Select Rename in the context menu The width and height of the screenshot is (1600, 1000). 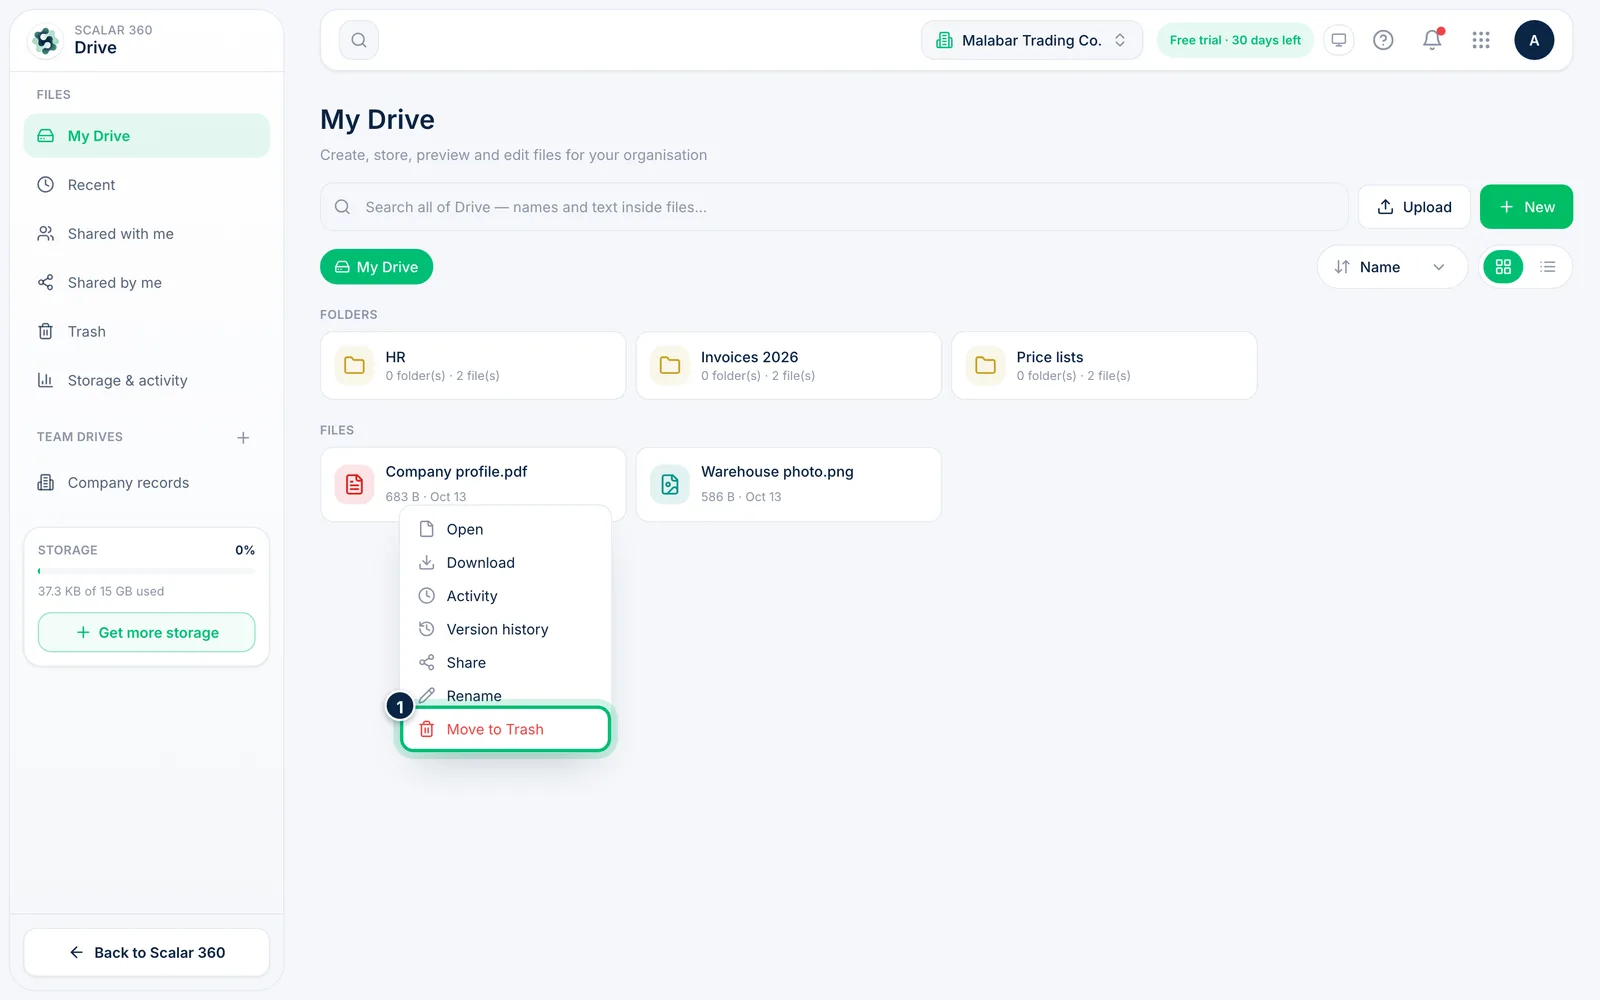click(505, 696)
